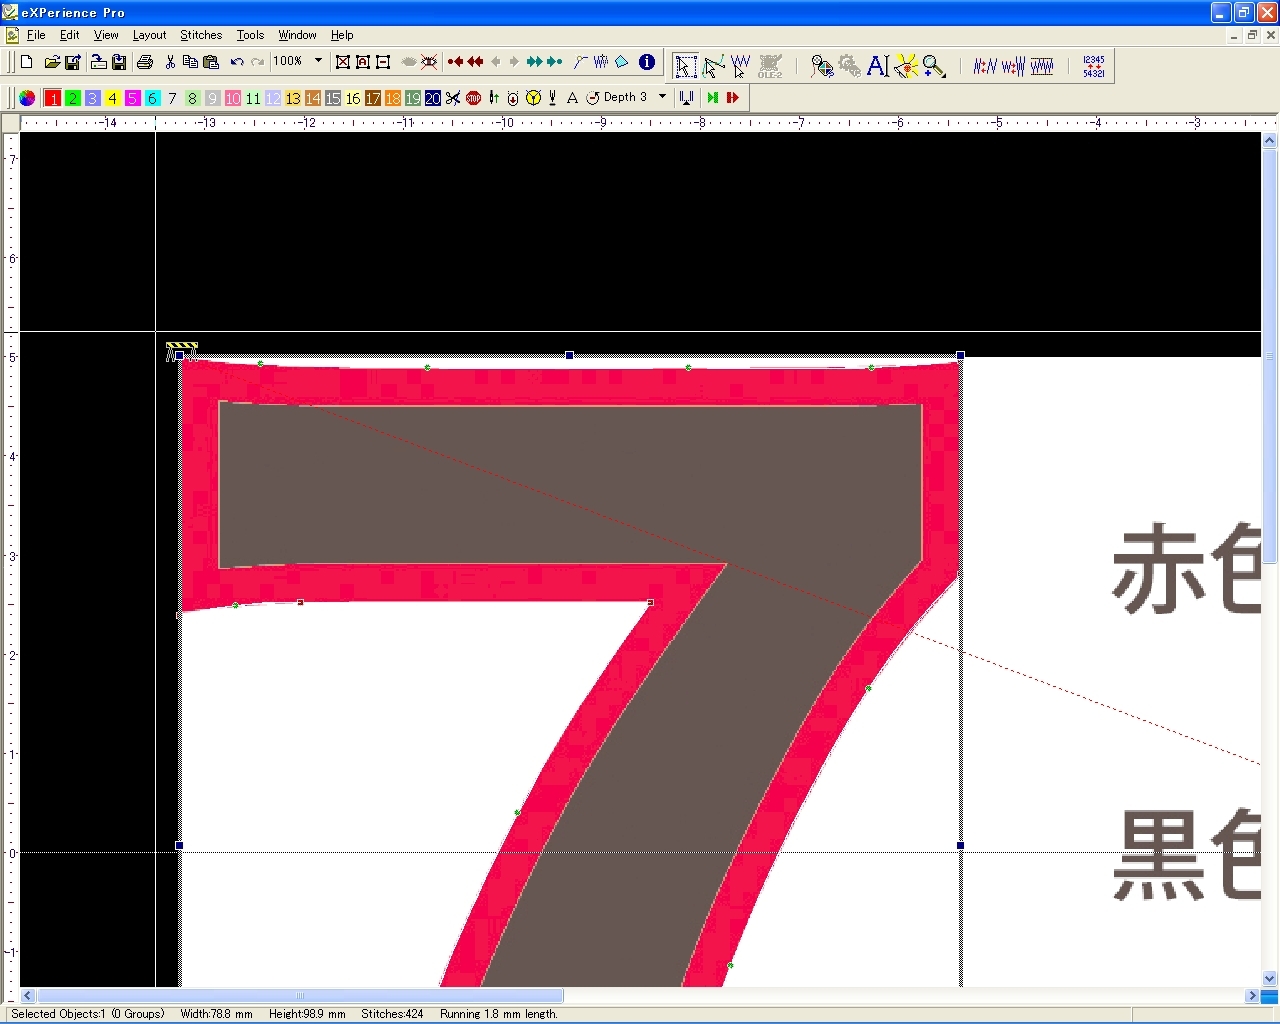
Task: Select the magnifier zoom tool
Action: 934,66
